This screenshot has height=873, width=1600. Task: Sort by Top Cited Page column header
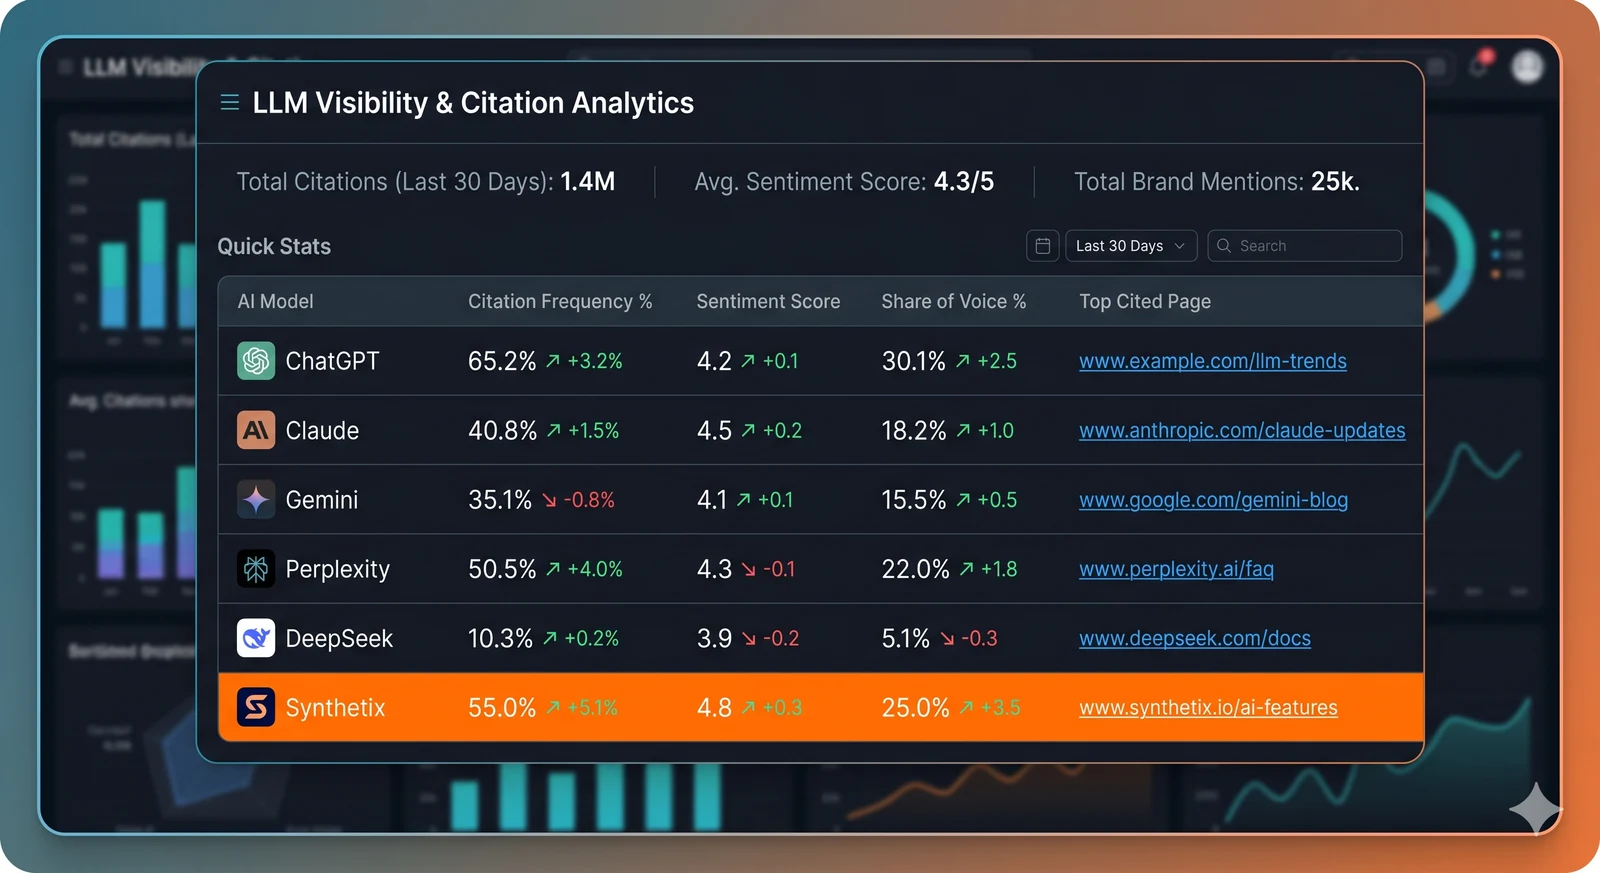pyautogui.click(x=1145, y=301)
